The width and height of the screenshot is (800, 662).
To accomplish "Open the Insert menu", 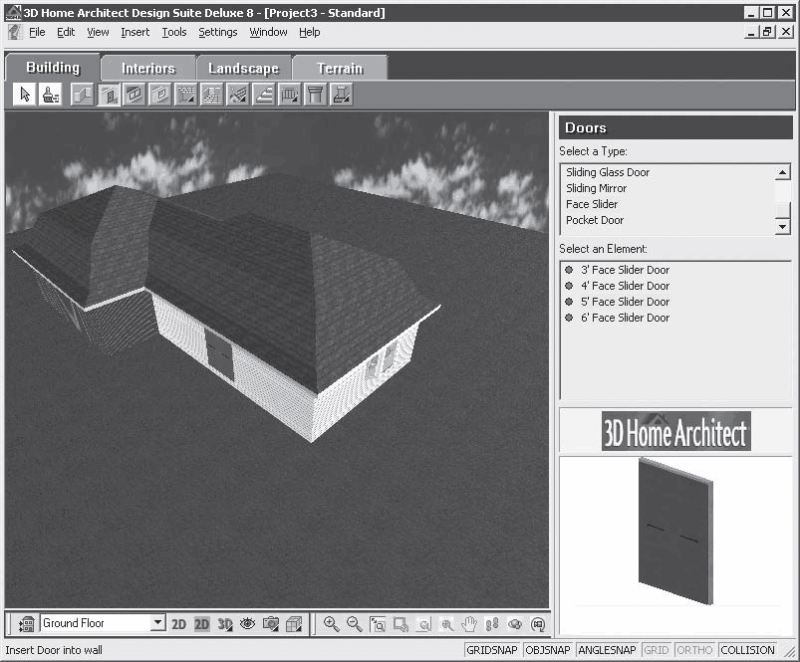I will [x=135, y=32].
